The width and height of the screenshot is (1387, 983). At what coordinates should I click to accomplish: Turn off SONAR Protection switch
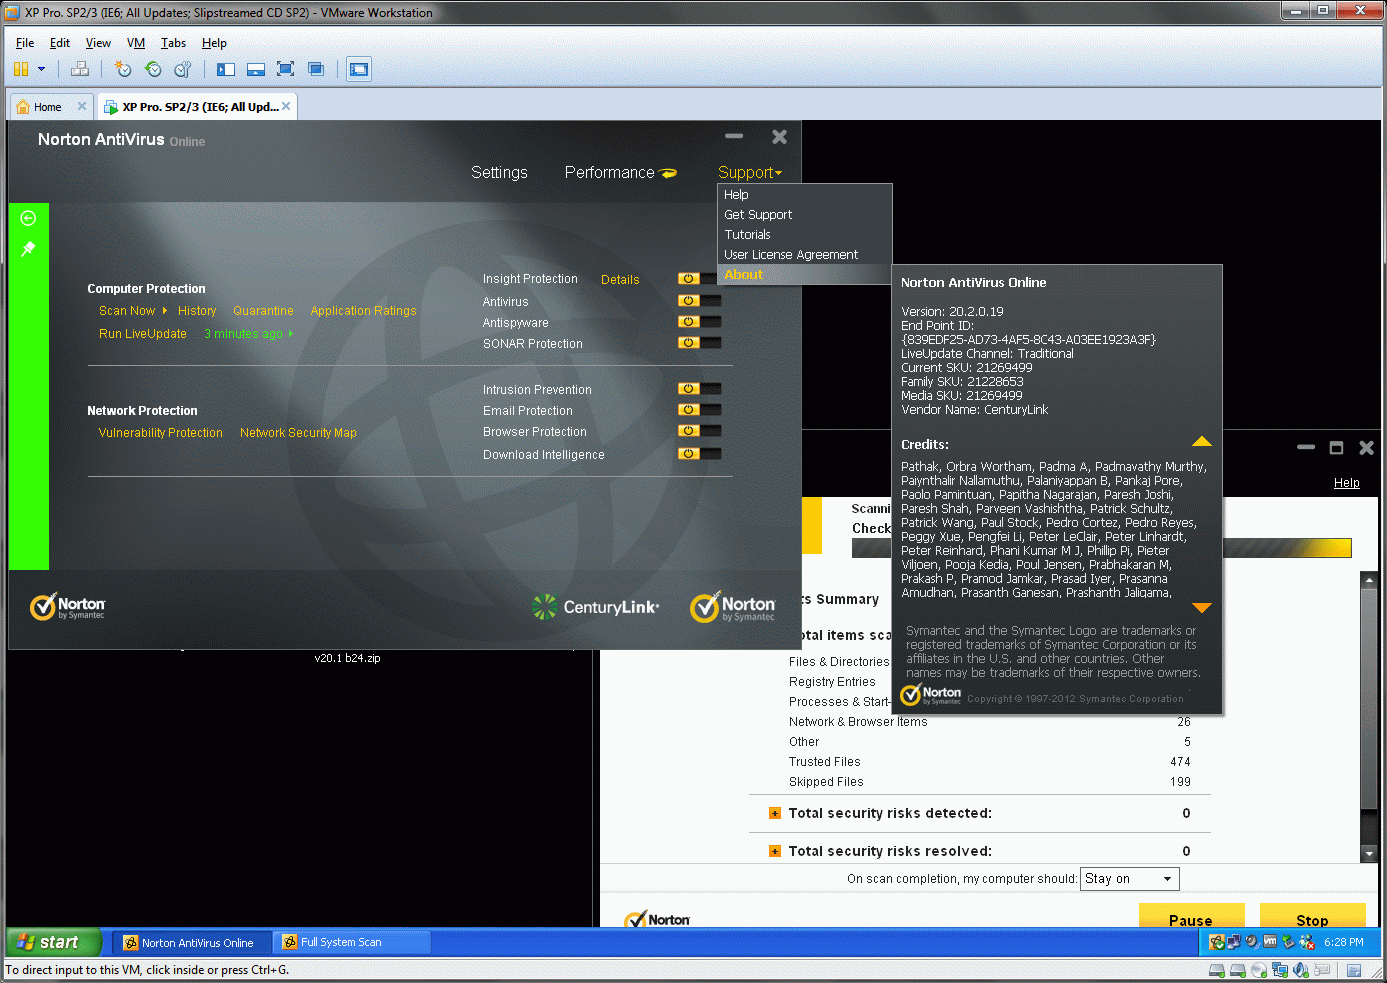[699, 343]
